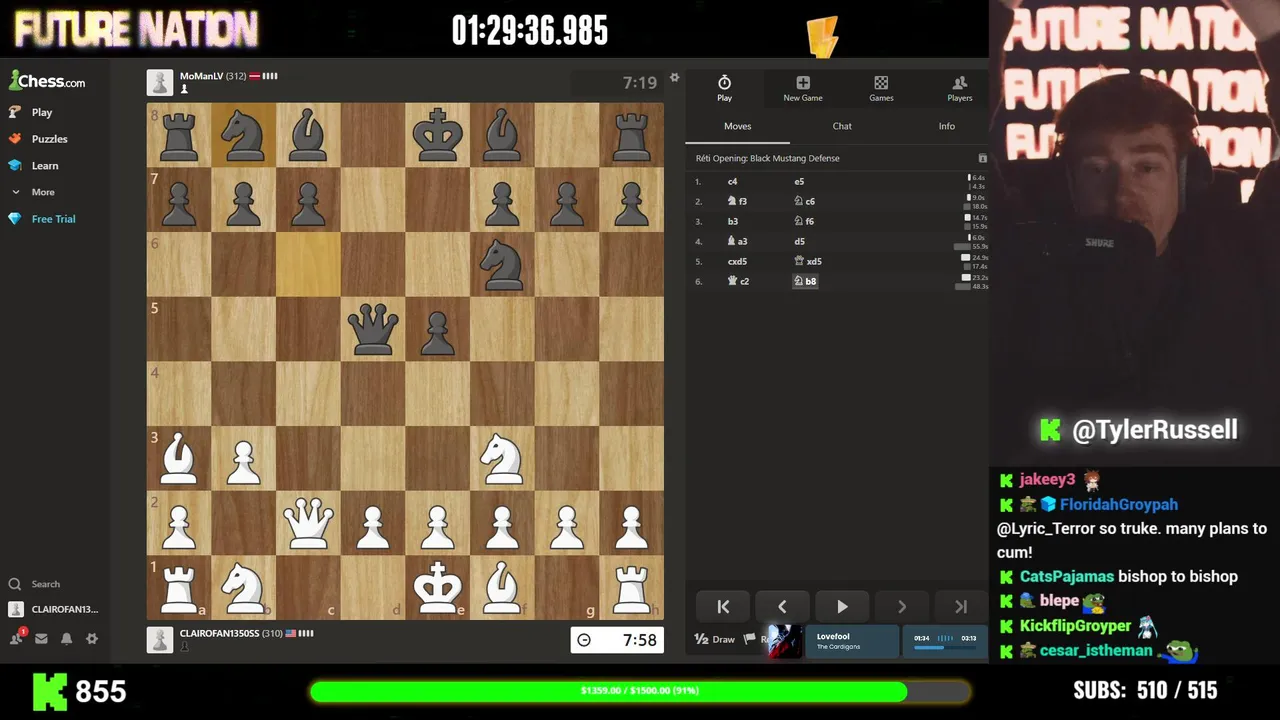Screen dimensions: 1280x720
Task: Click the Réti Opening name text
Action: point(767,158)
